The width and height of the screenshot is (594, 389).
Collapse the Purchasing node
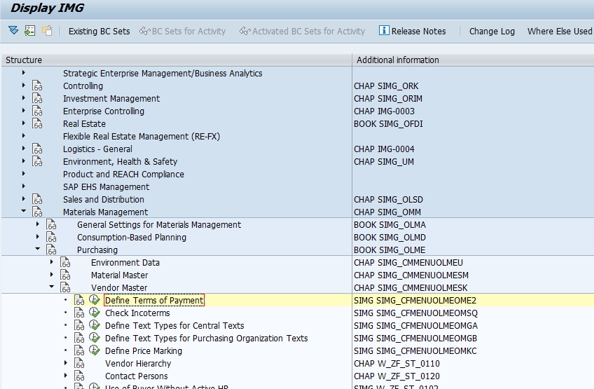click(x=38, y=249)
